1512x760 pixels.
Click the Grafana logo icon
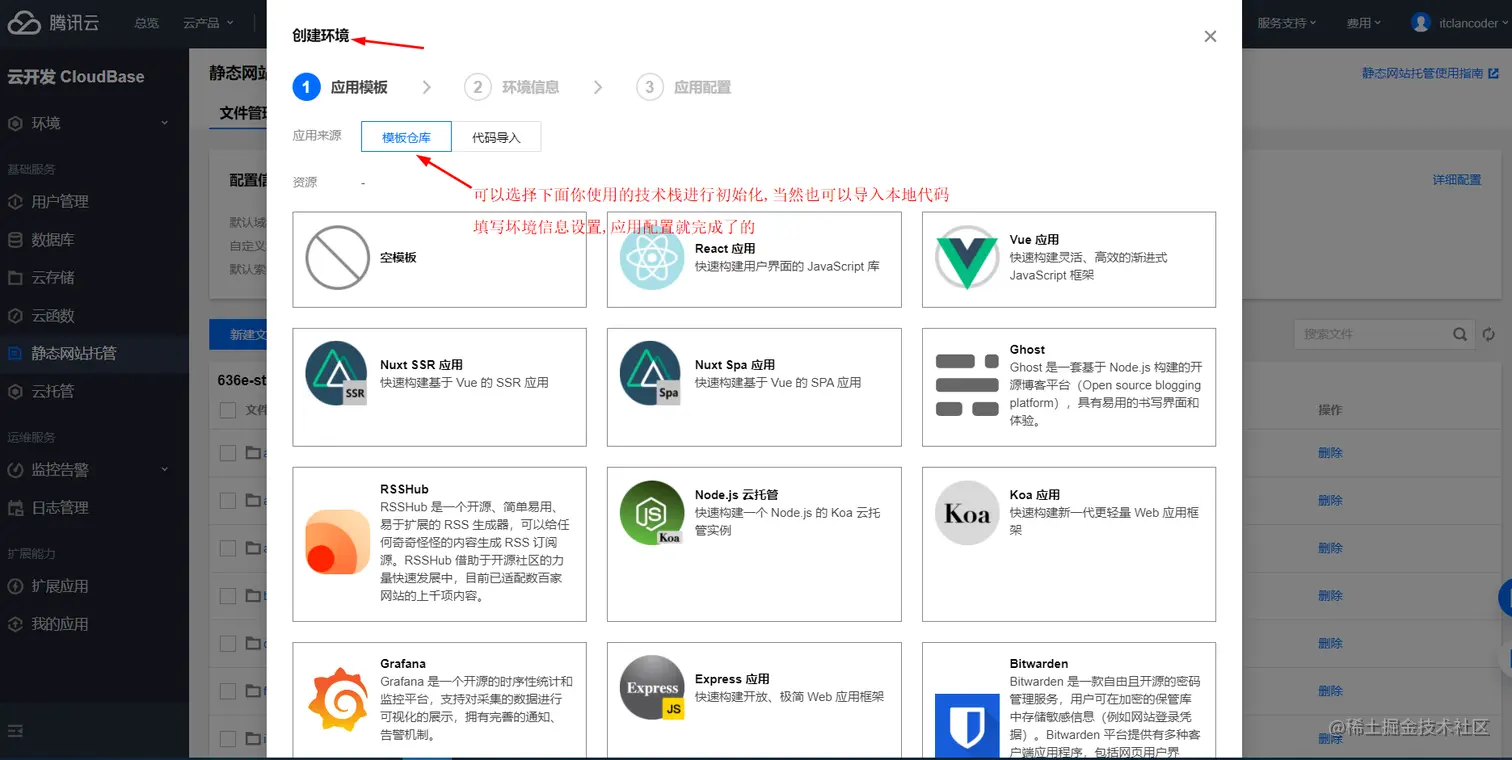(337, 698)
